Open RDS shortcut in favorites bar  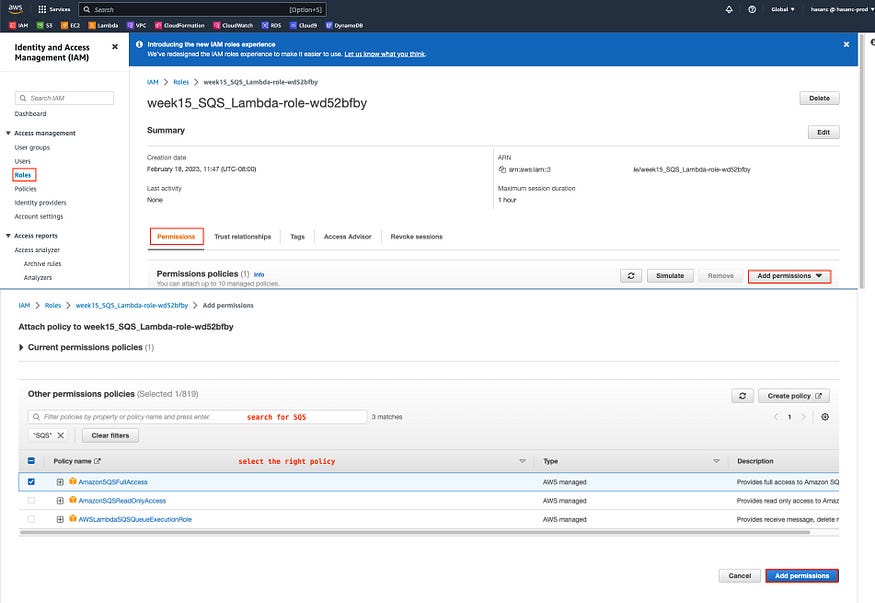coord(272,25)
